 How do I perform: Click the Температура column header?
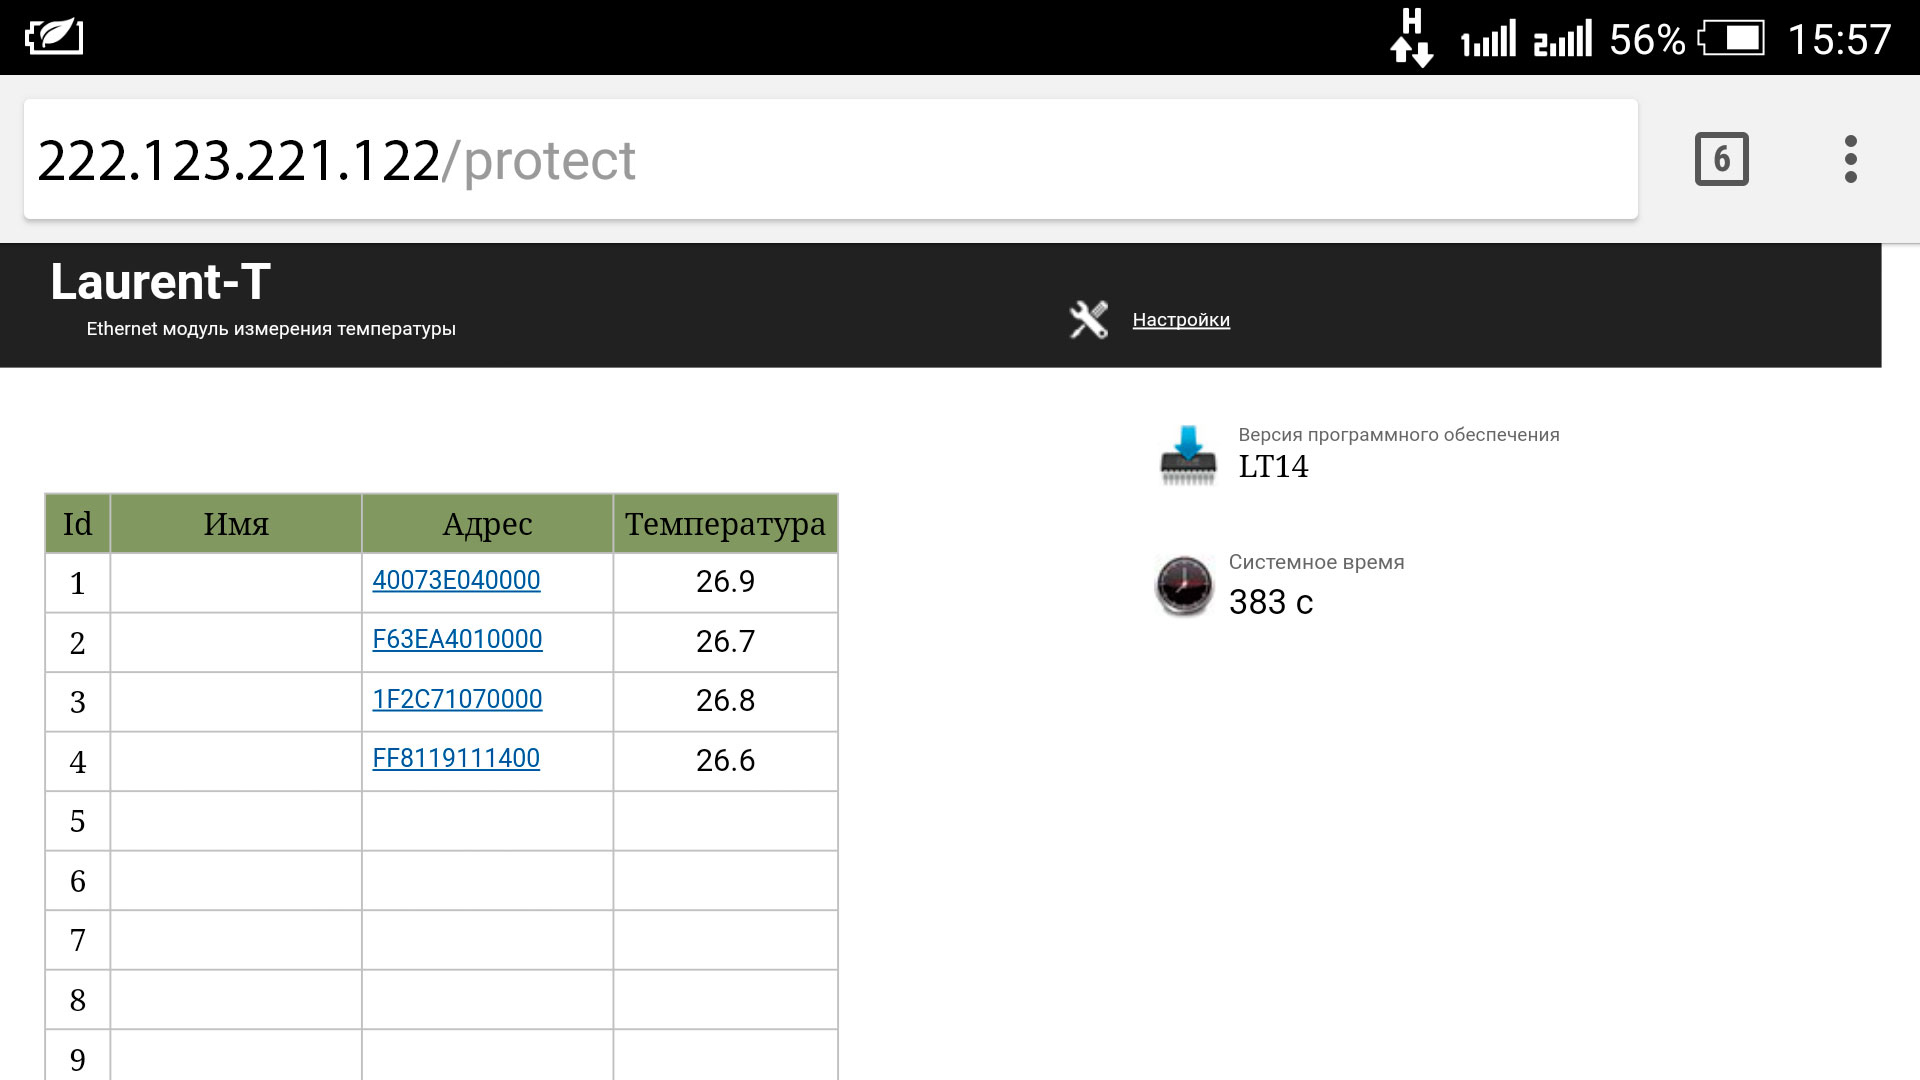coord(725,523)
